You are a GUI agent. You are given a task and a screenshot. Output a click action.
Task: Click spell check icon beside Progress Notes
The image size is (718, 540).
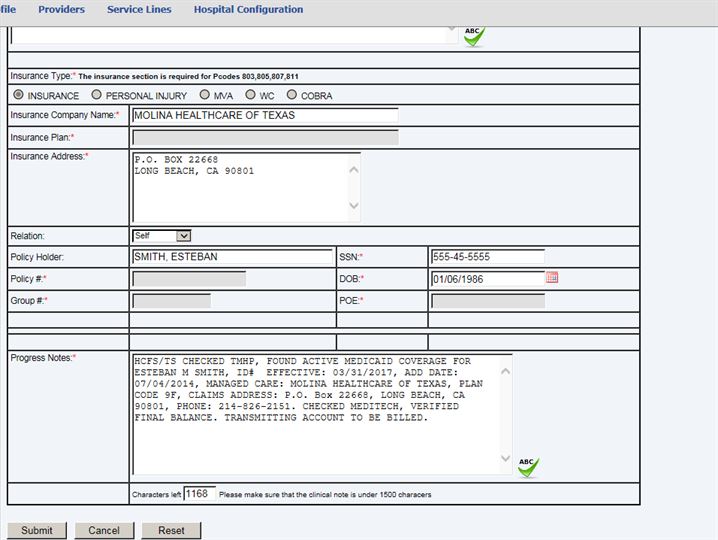pyautogui.click(x=527, y=466)
